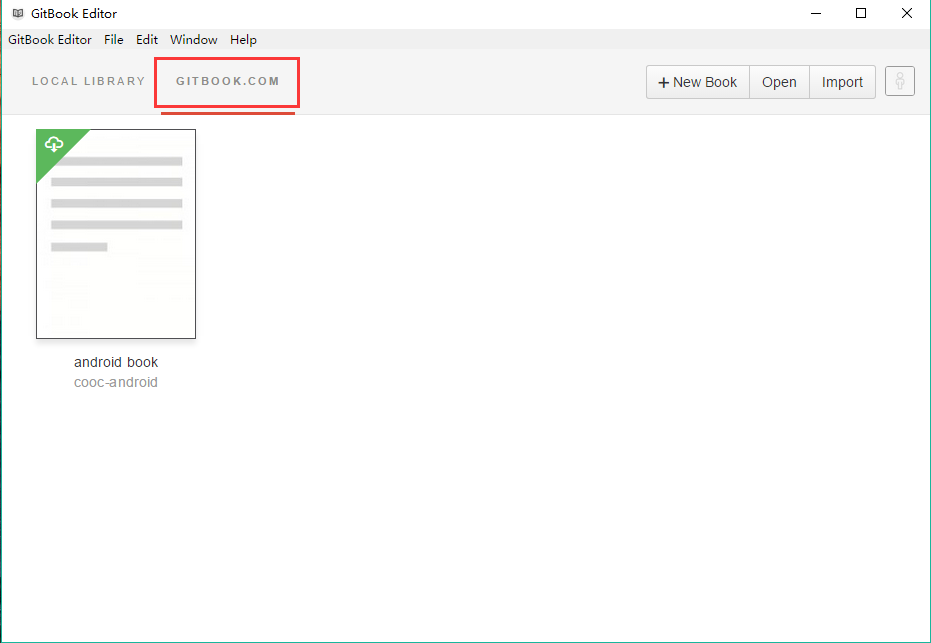The height and width of the screenshot is (643, 931).
Task: Click the 'android book' title text
Action: 116,362
